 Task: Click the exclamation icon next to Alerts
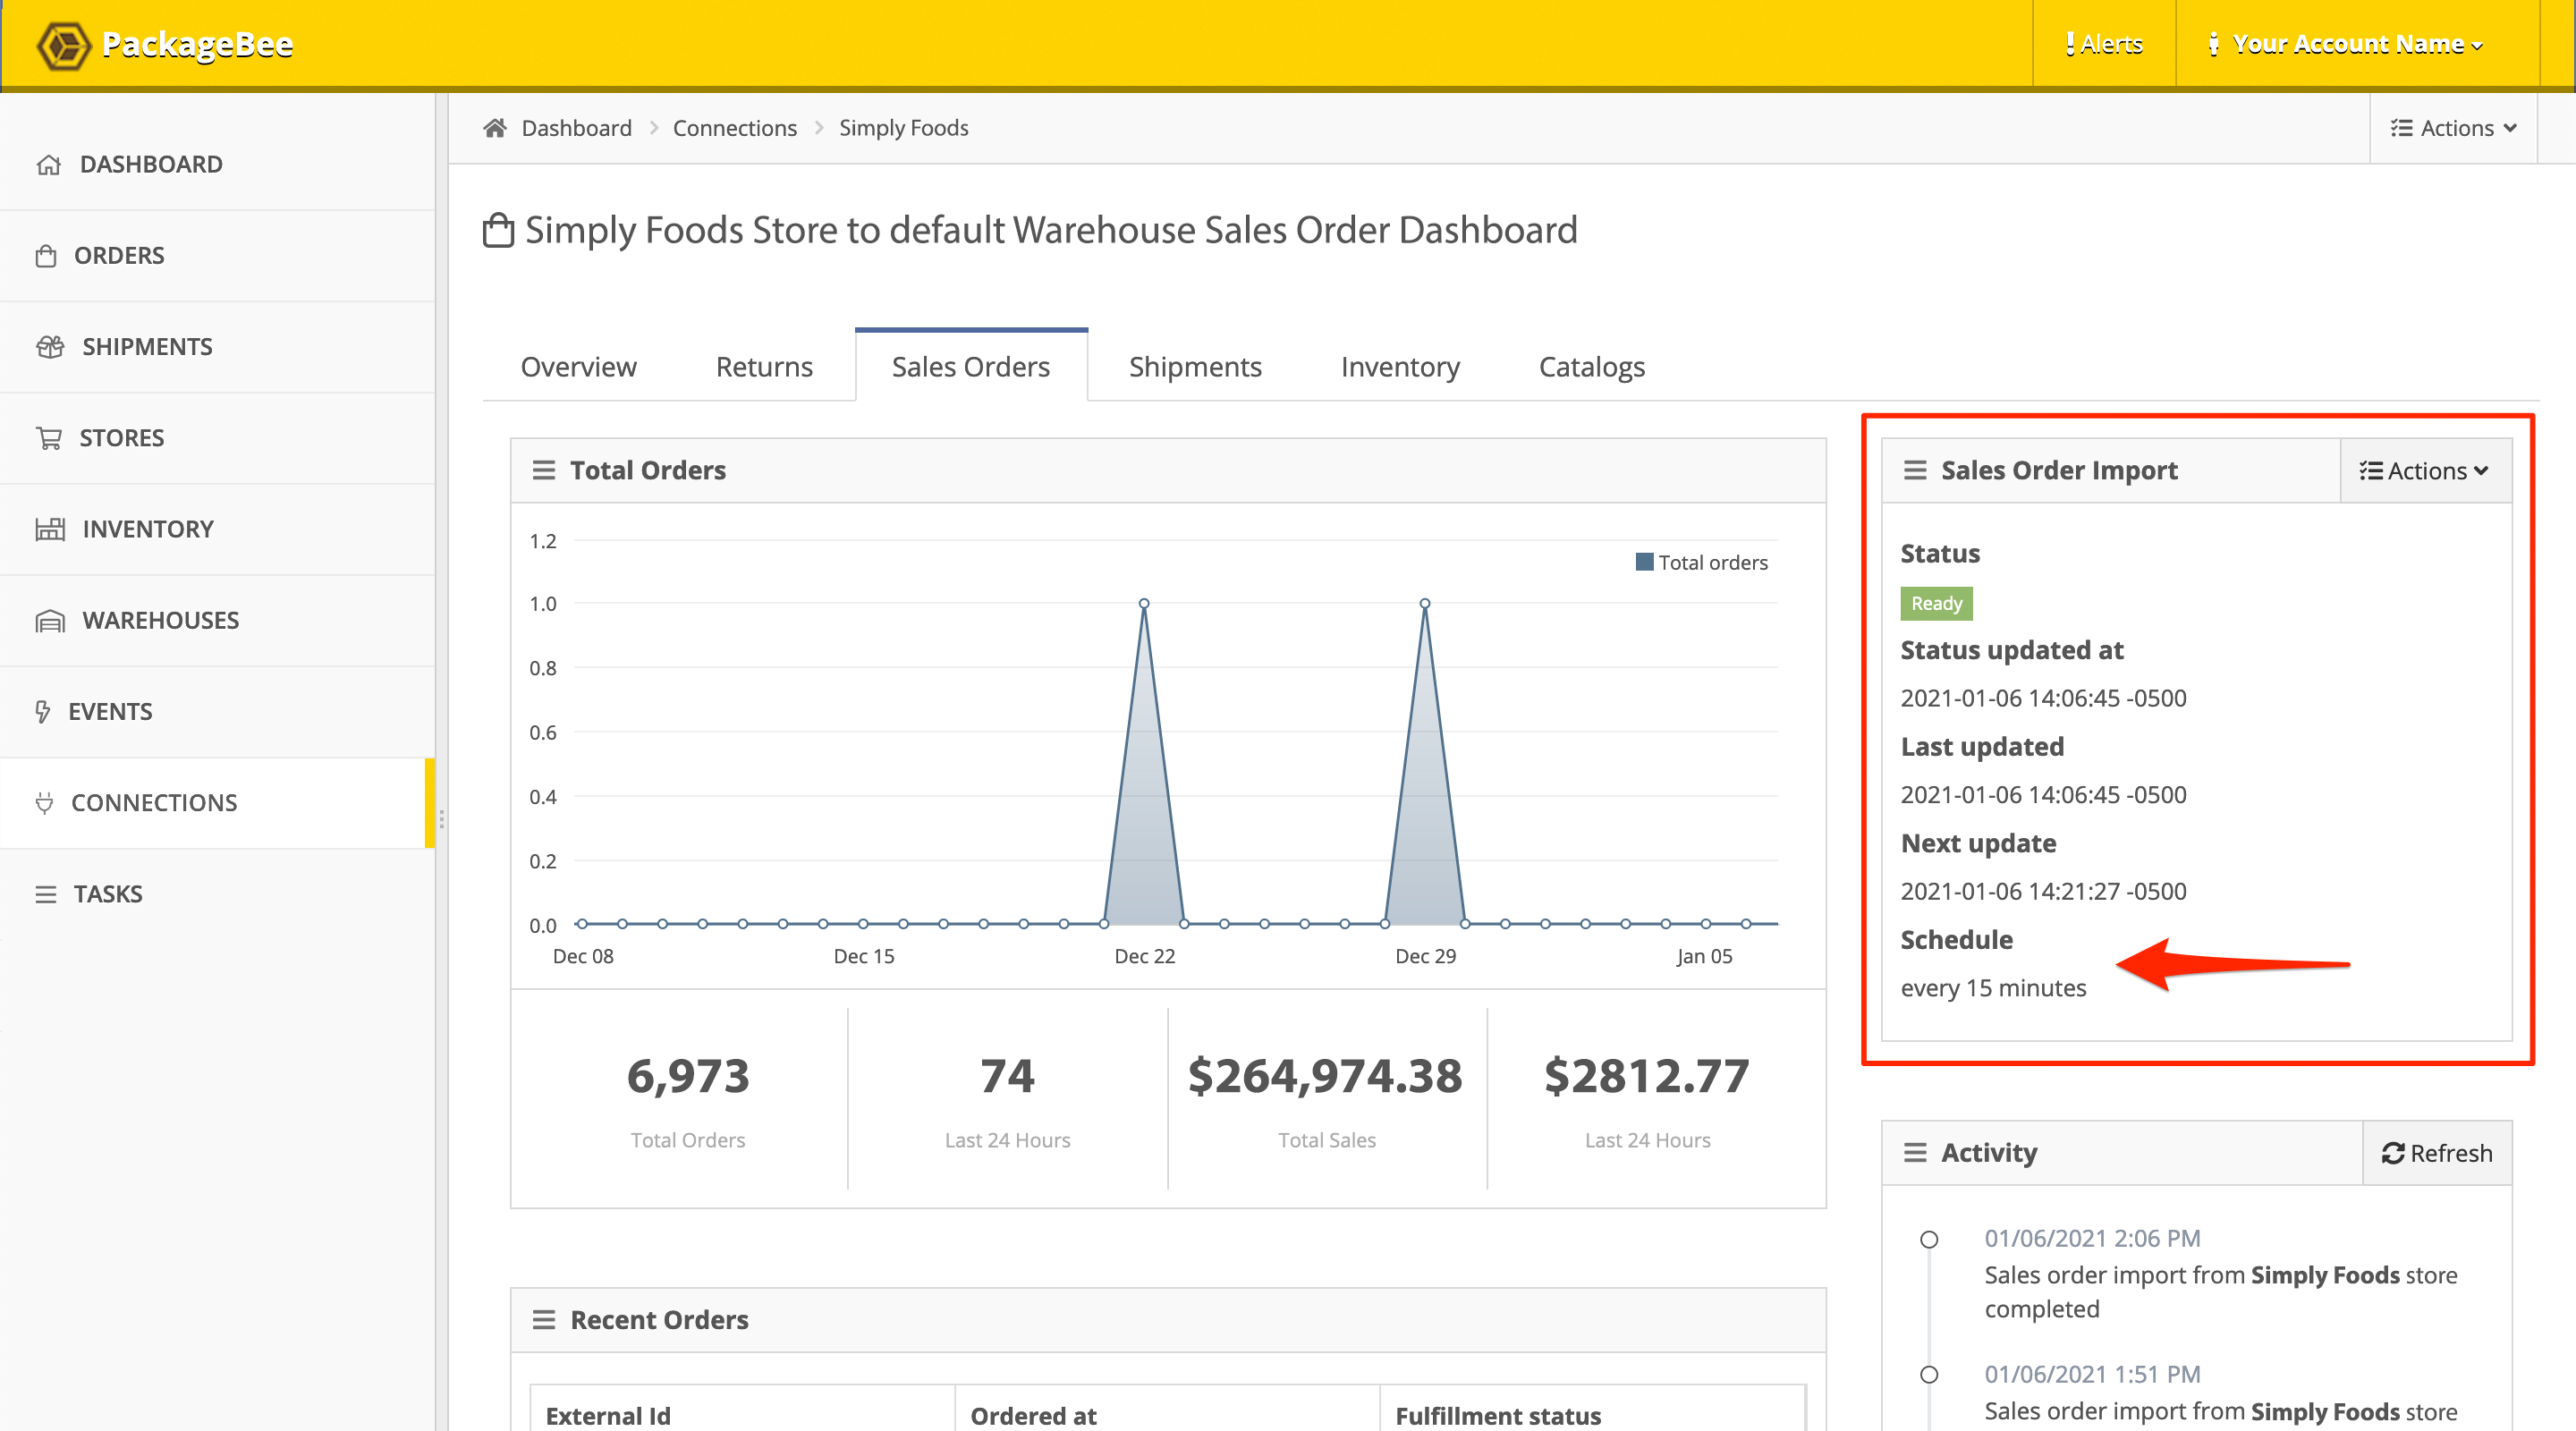click(2069, 44)
